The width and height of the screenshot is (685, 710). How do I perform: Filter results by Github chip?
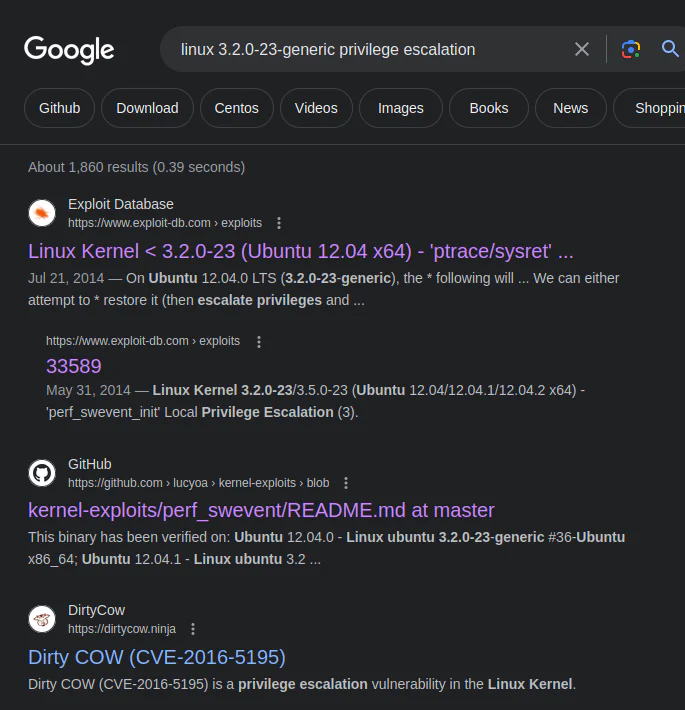pyautogui.click(x=59, y=108)
